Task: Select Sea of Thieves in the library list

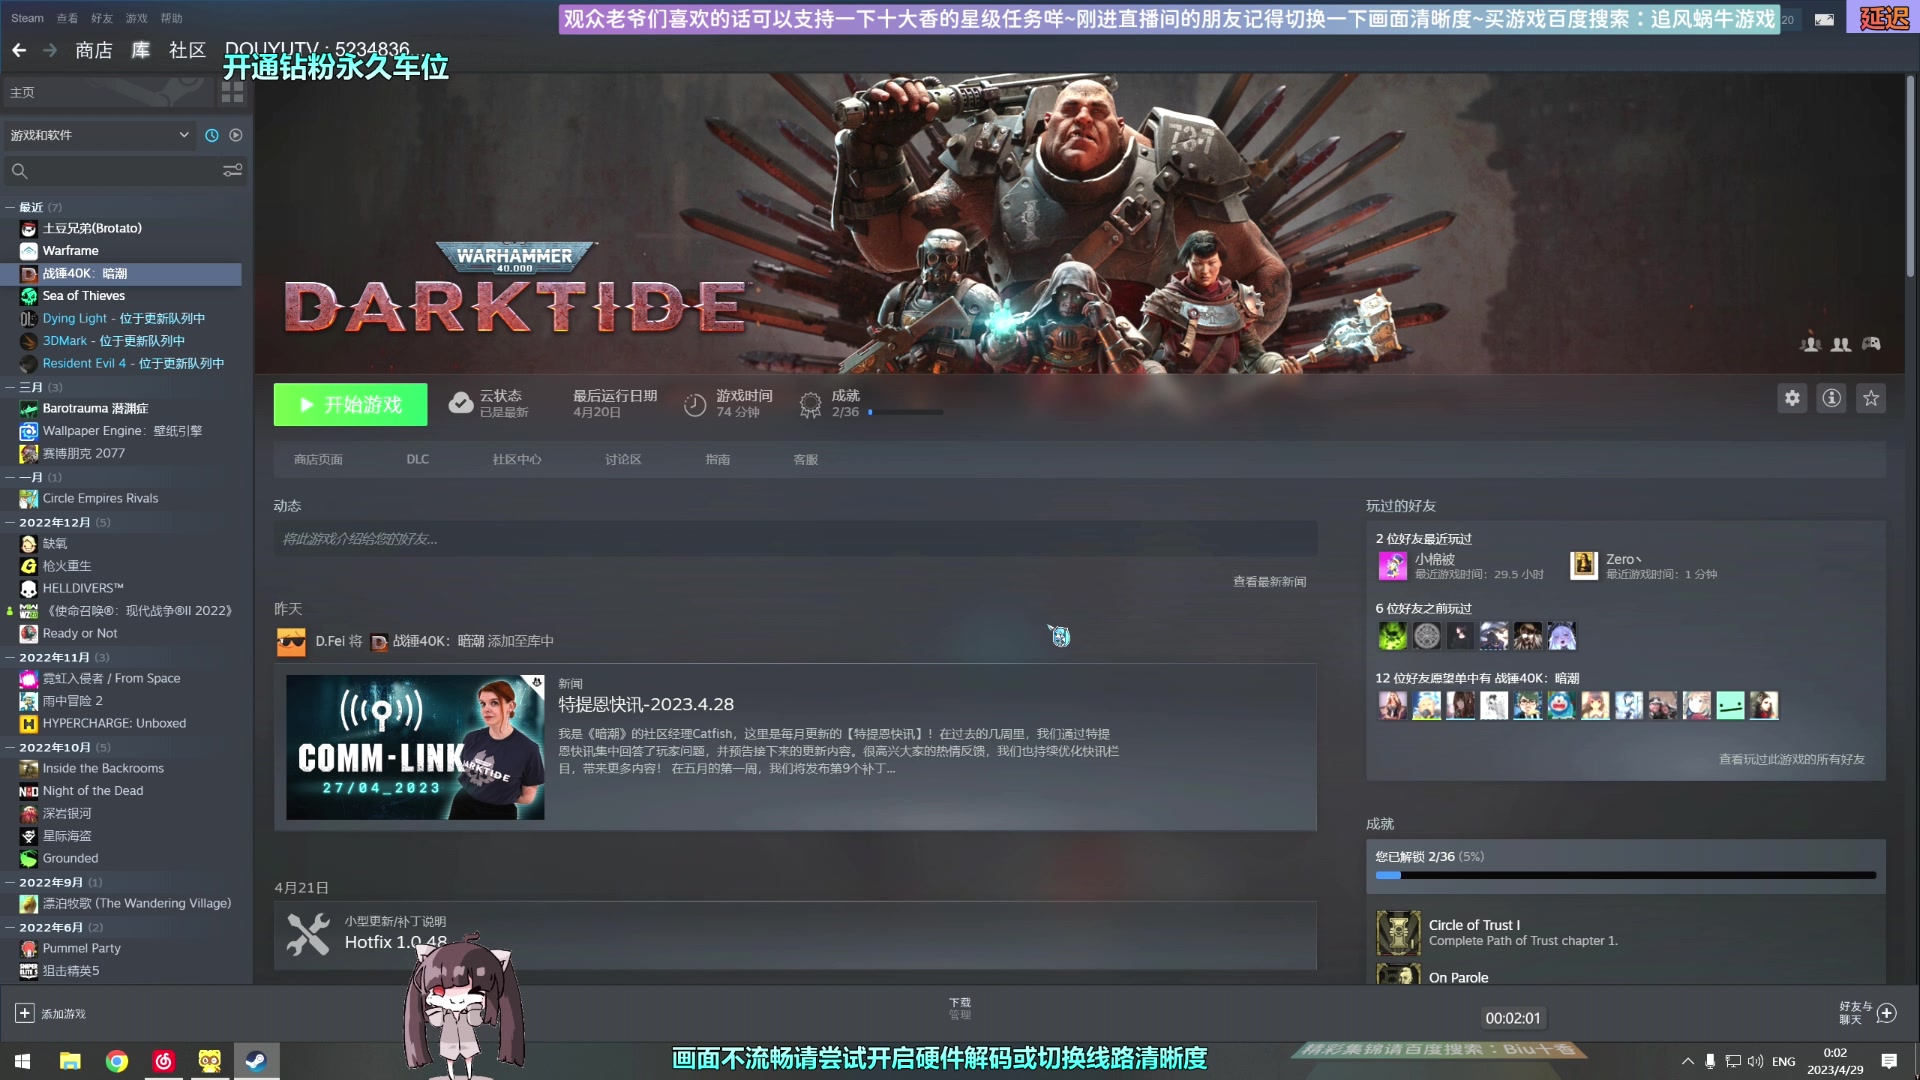Action: click(82, 295)
